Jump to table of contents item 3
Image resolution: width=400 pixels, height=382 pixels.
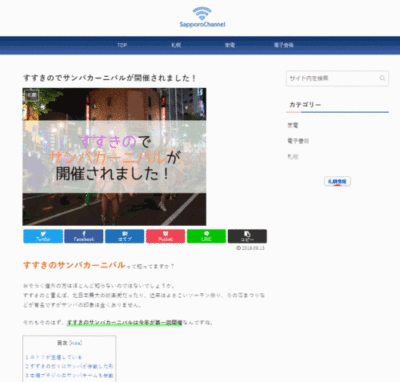coord(69,376)
